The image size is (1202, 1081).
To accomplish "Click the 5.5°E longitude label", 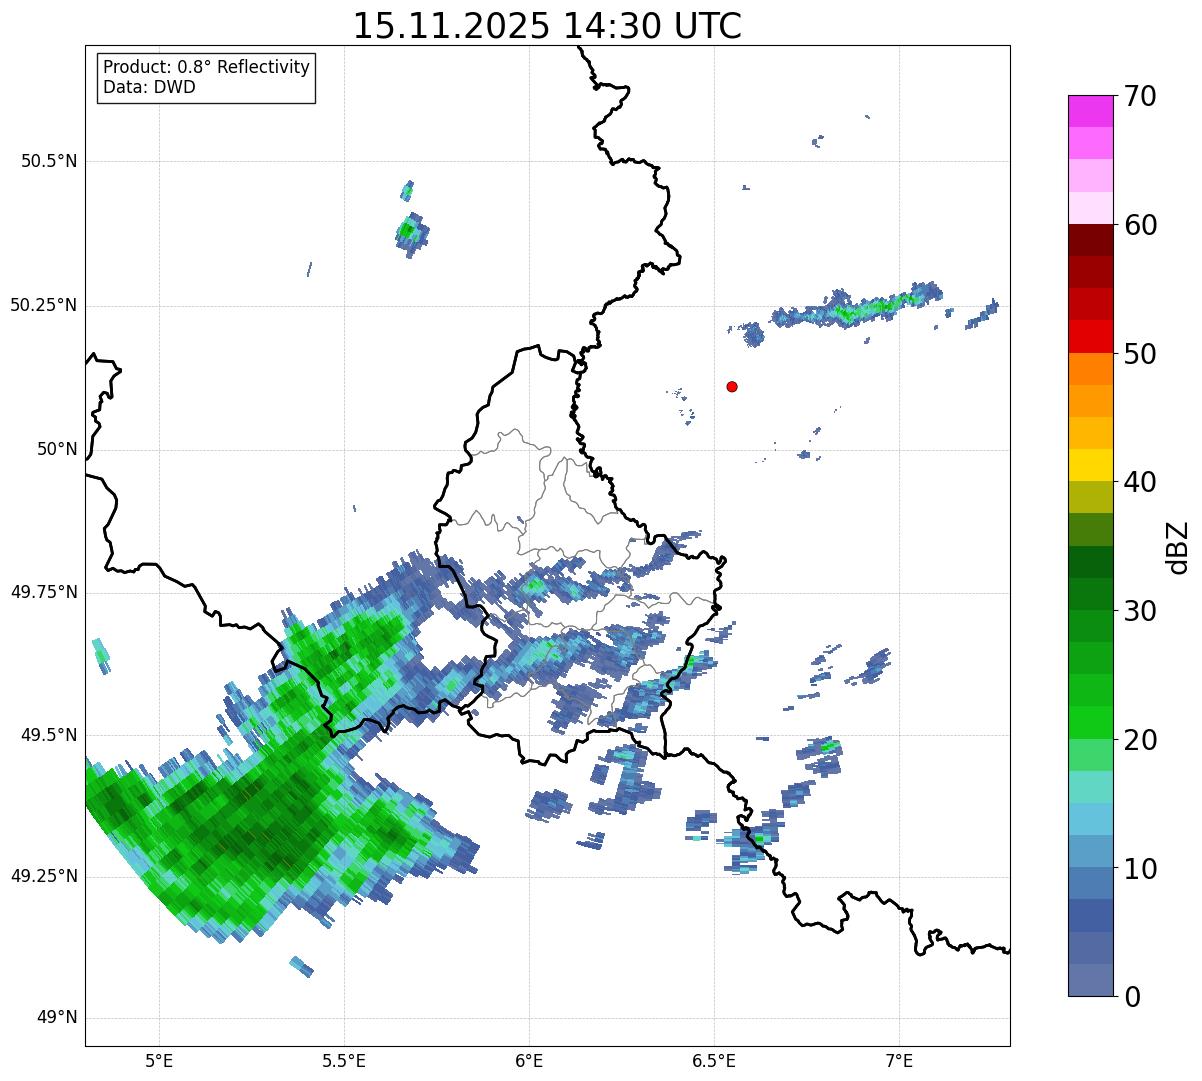I will [344, 1062].
